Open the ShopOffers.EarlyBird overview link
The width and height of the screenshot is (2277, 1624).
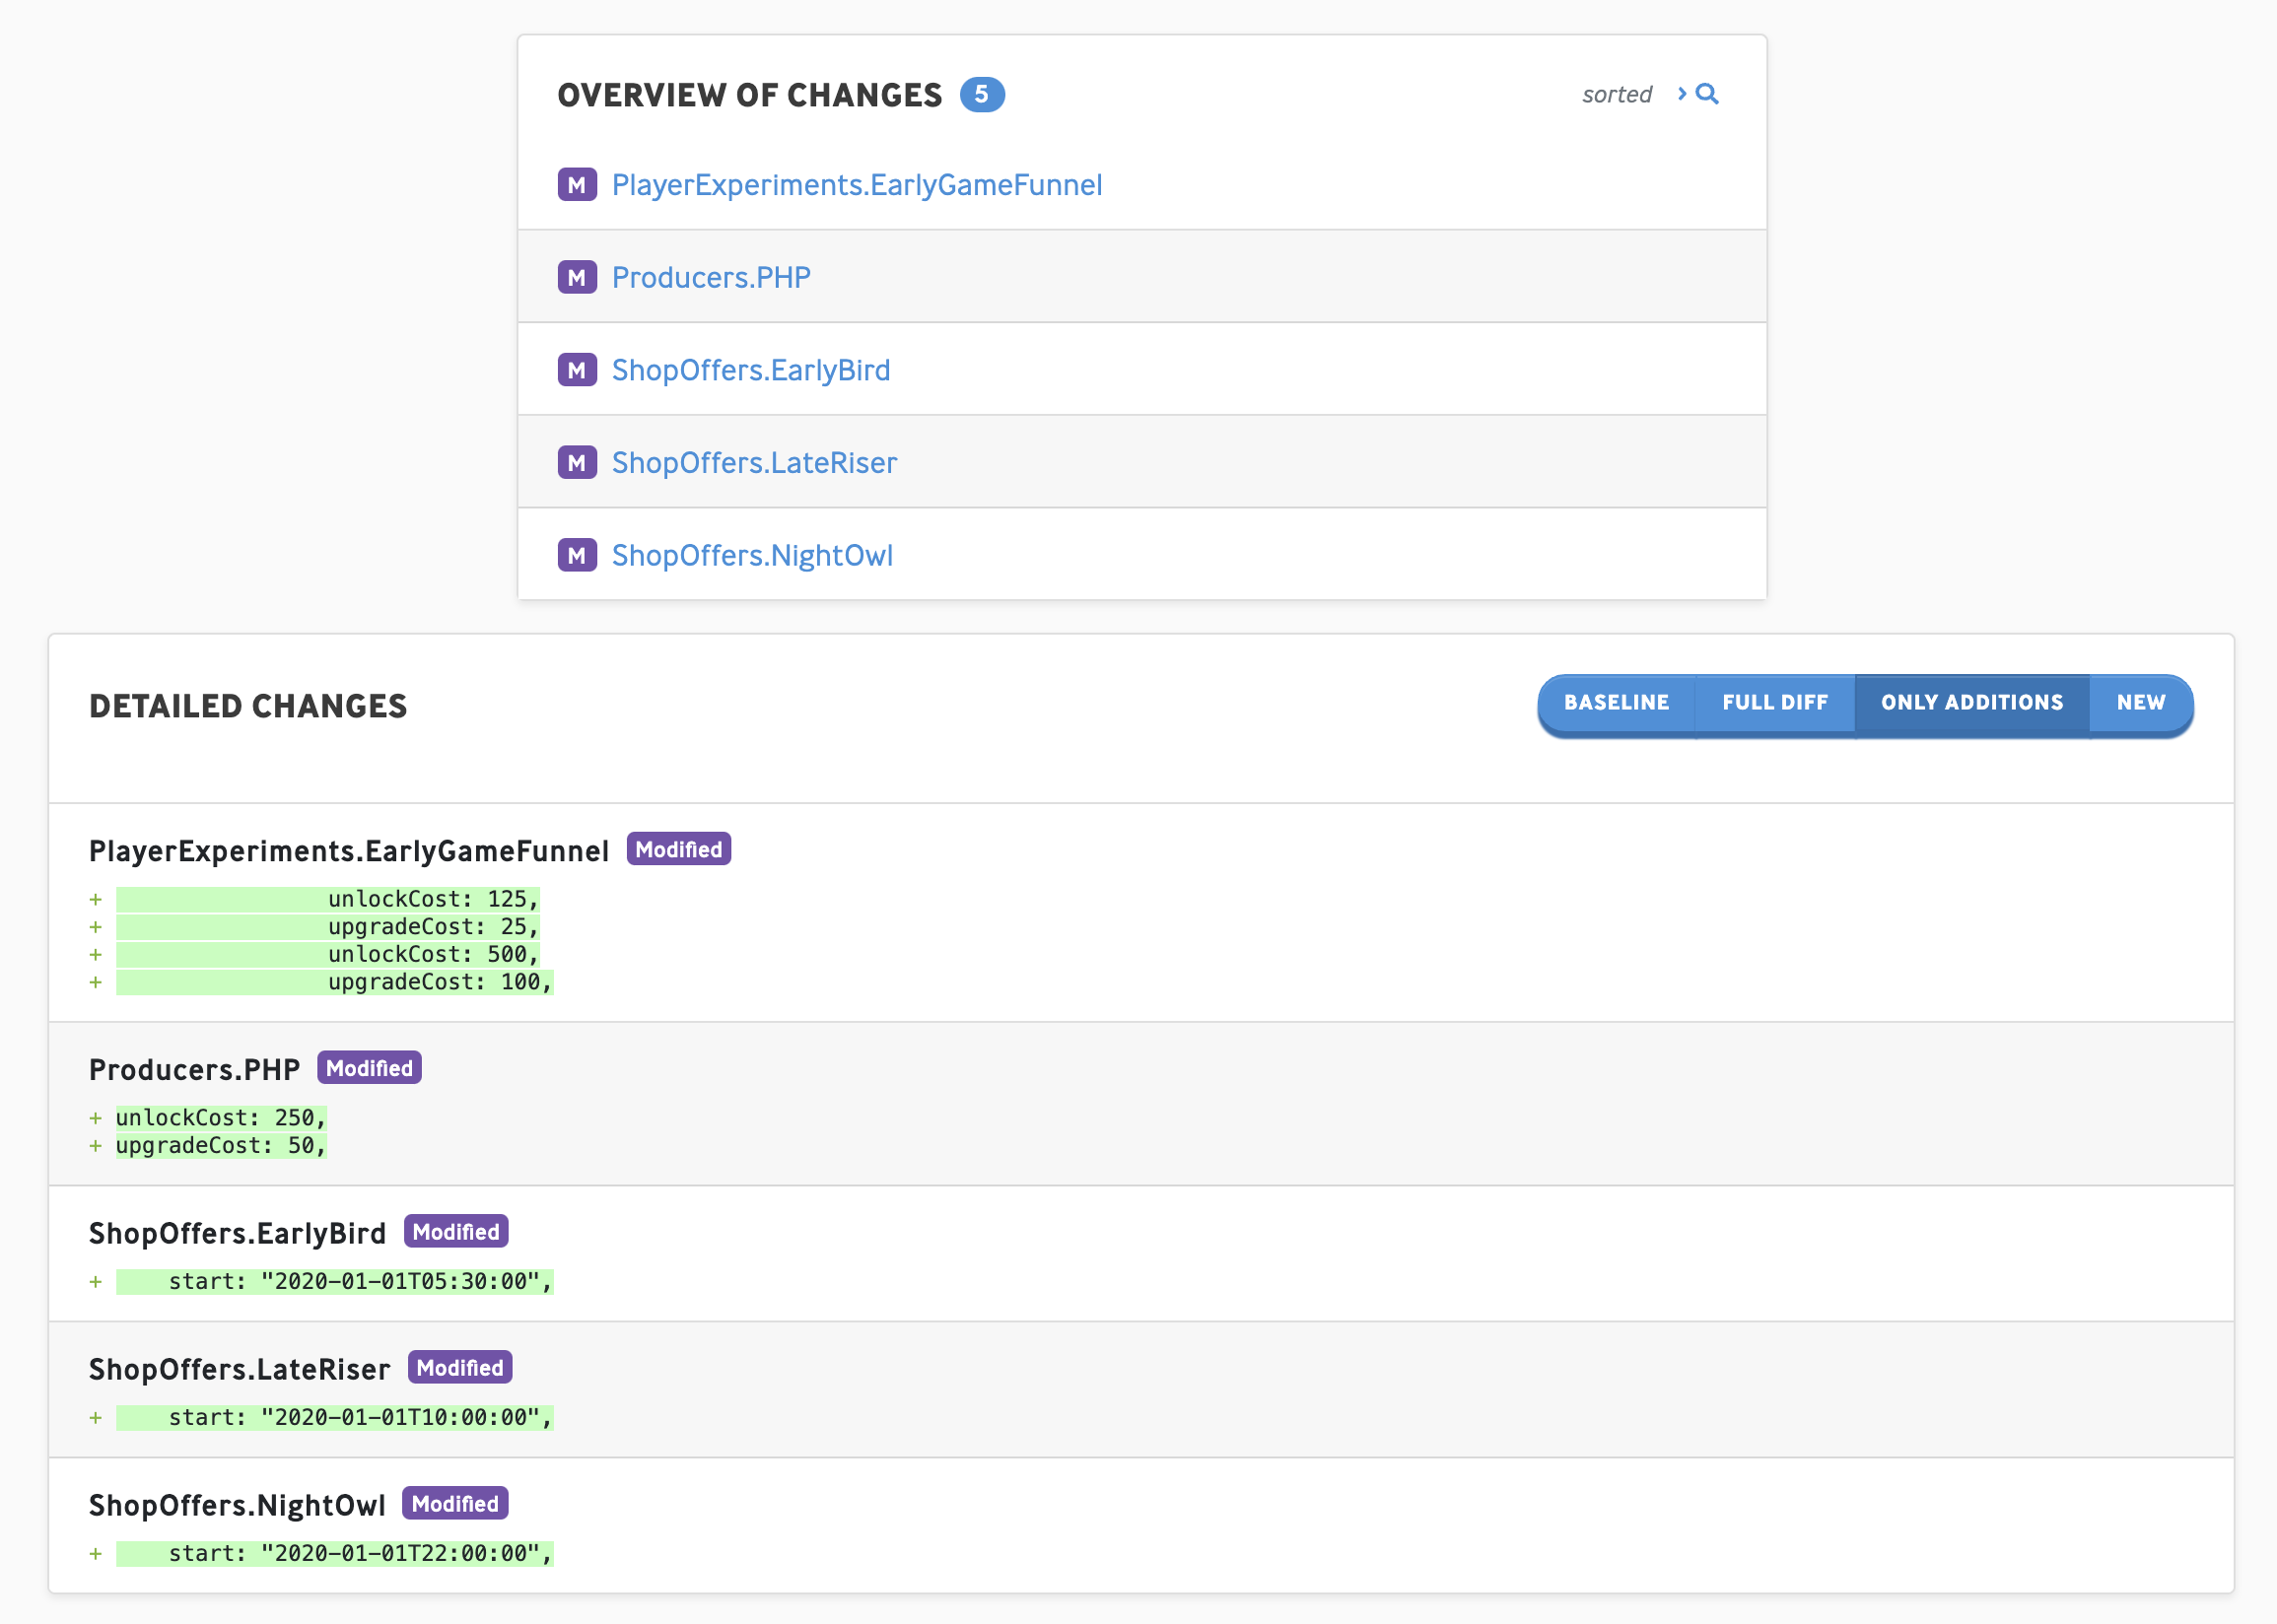[x=751, y=370]
